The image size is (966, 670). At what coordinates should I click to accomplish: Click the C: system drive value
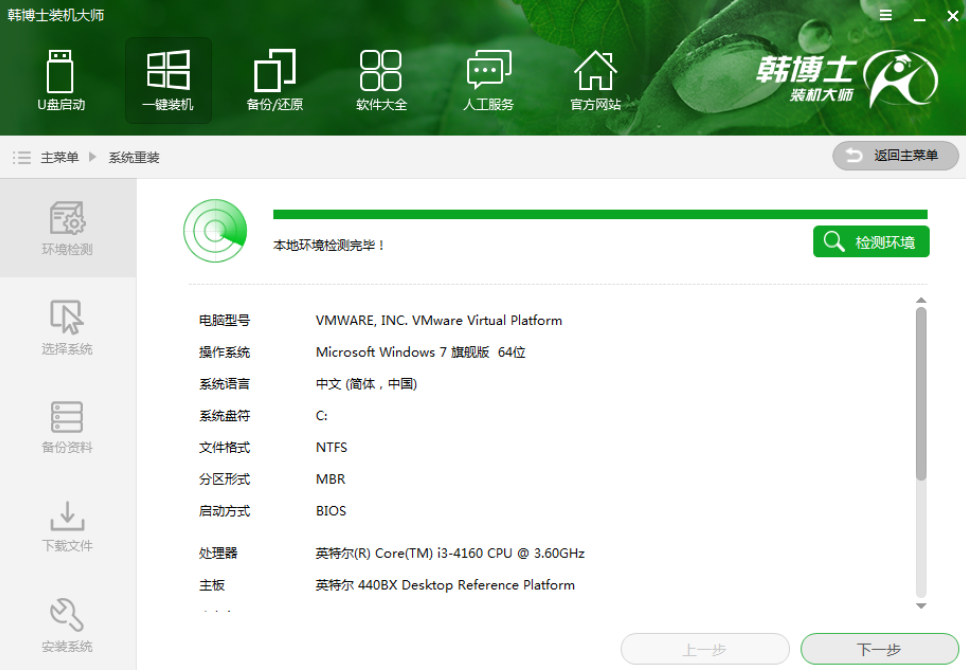[x=322, y=416]
